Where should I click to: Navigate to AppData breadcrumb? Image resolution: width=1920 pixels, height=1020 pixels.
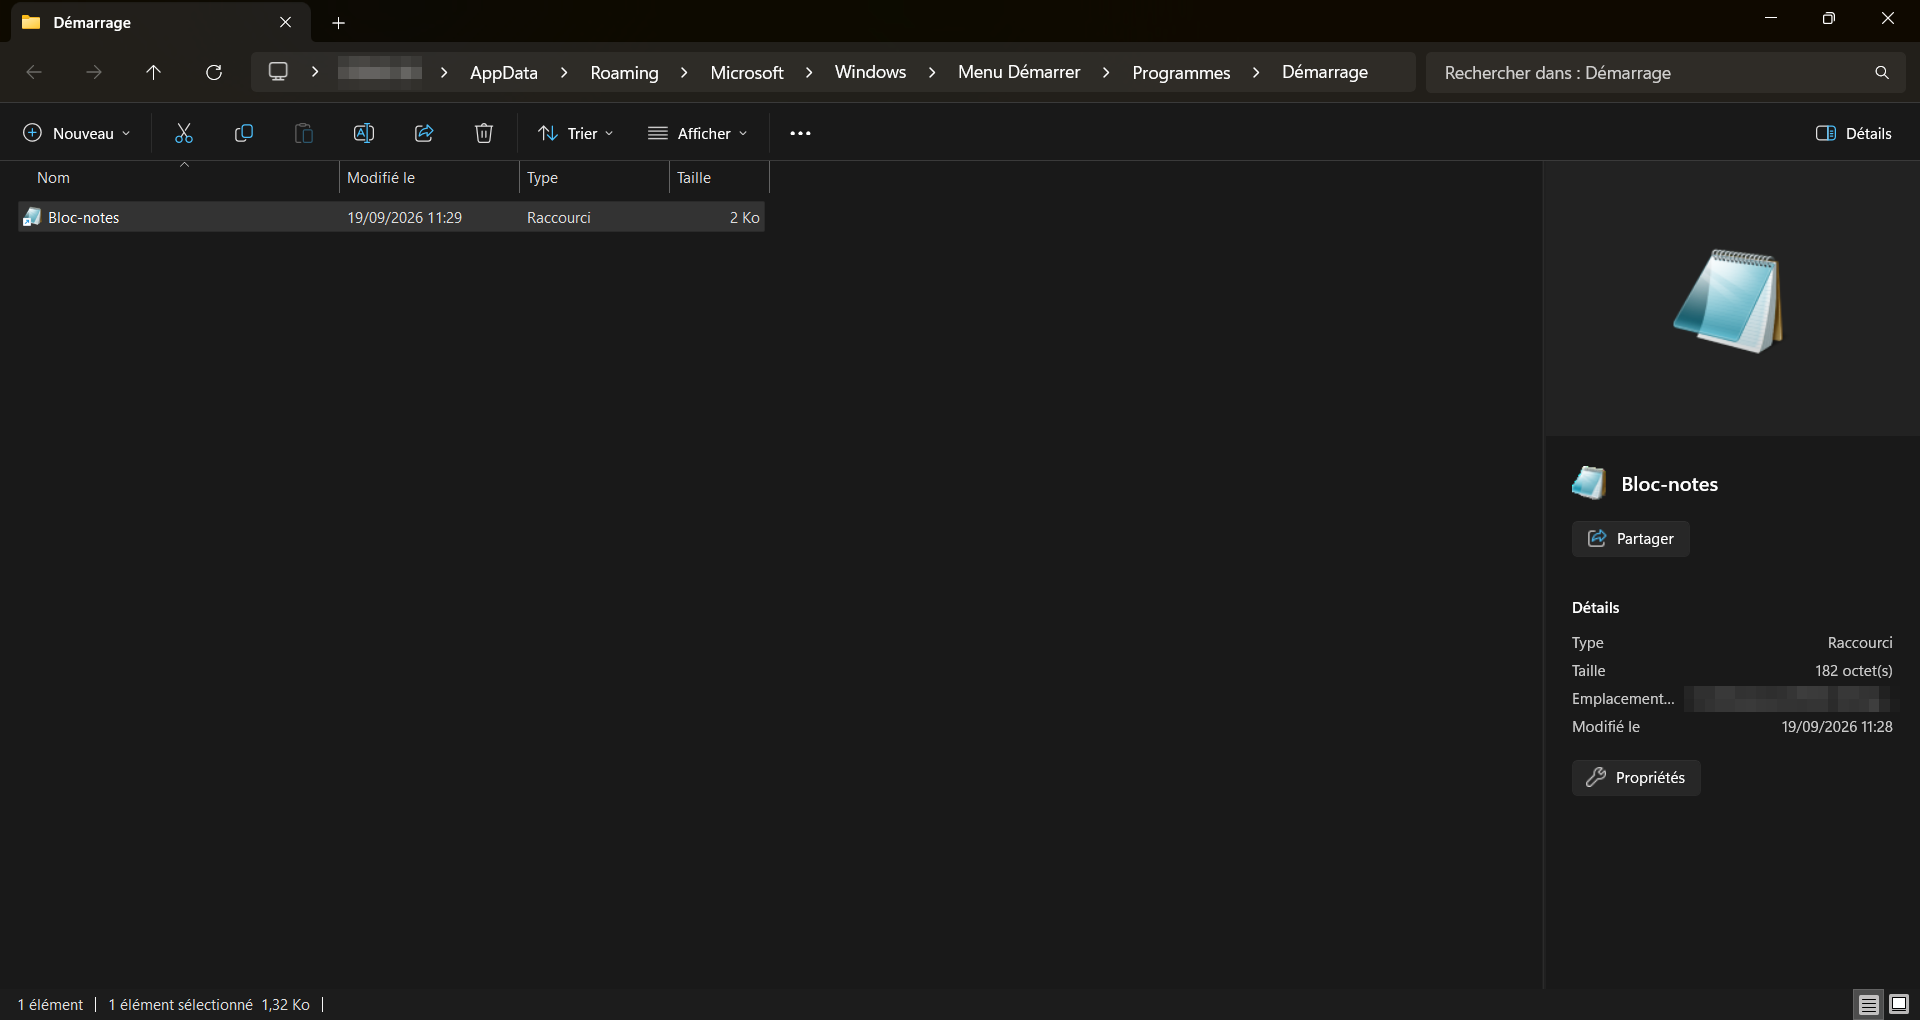point(504,72)
